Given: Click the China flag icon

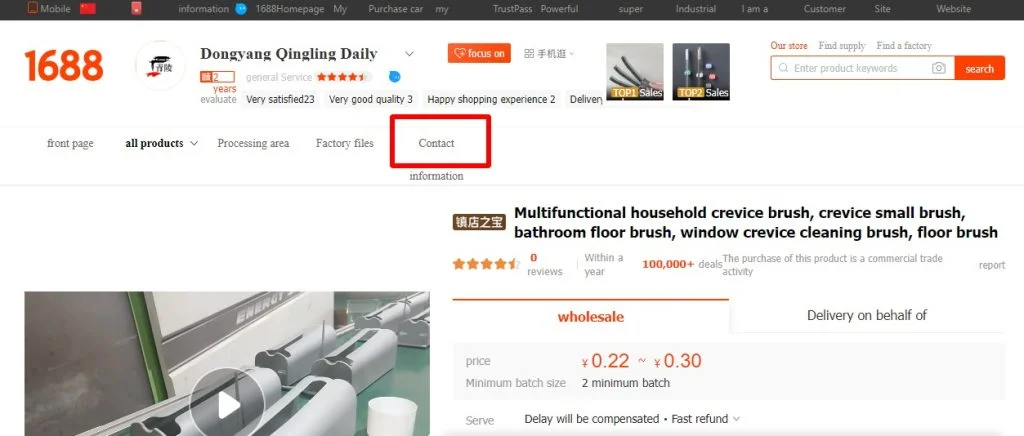Looking at the screenshot, I should click(x=88, y=8).
